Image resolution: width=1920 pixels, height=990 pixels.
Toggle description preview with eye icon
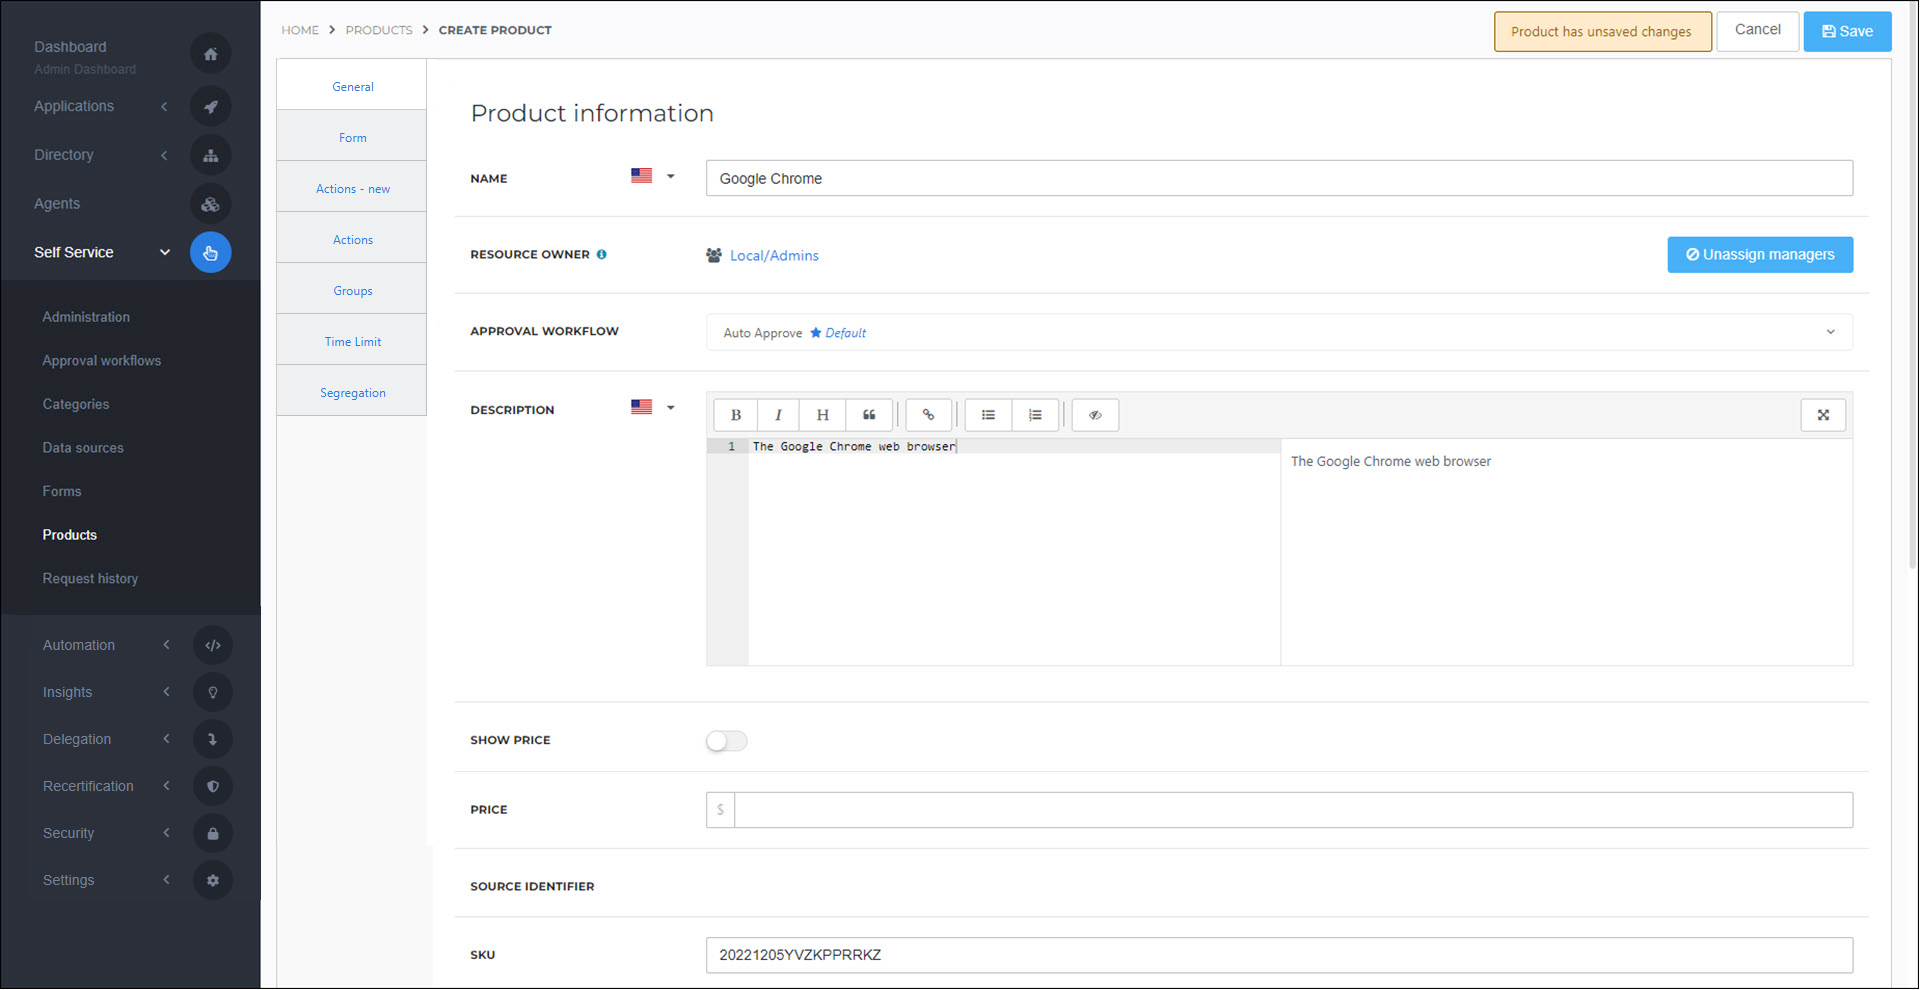(1095, 415)
